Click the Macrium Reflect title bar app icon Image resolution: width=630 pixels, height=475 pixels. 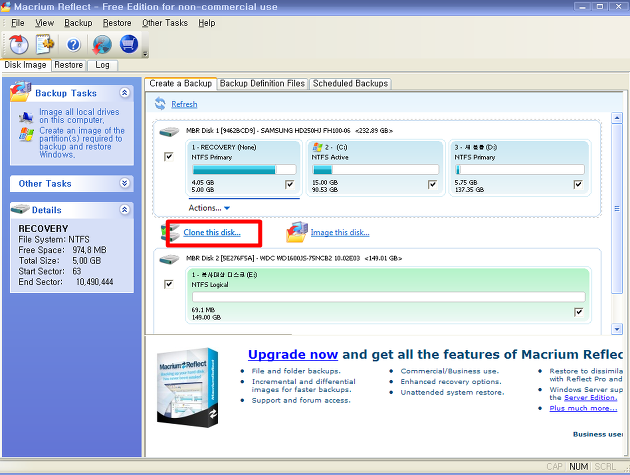click(6, 6)
